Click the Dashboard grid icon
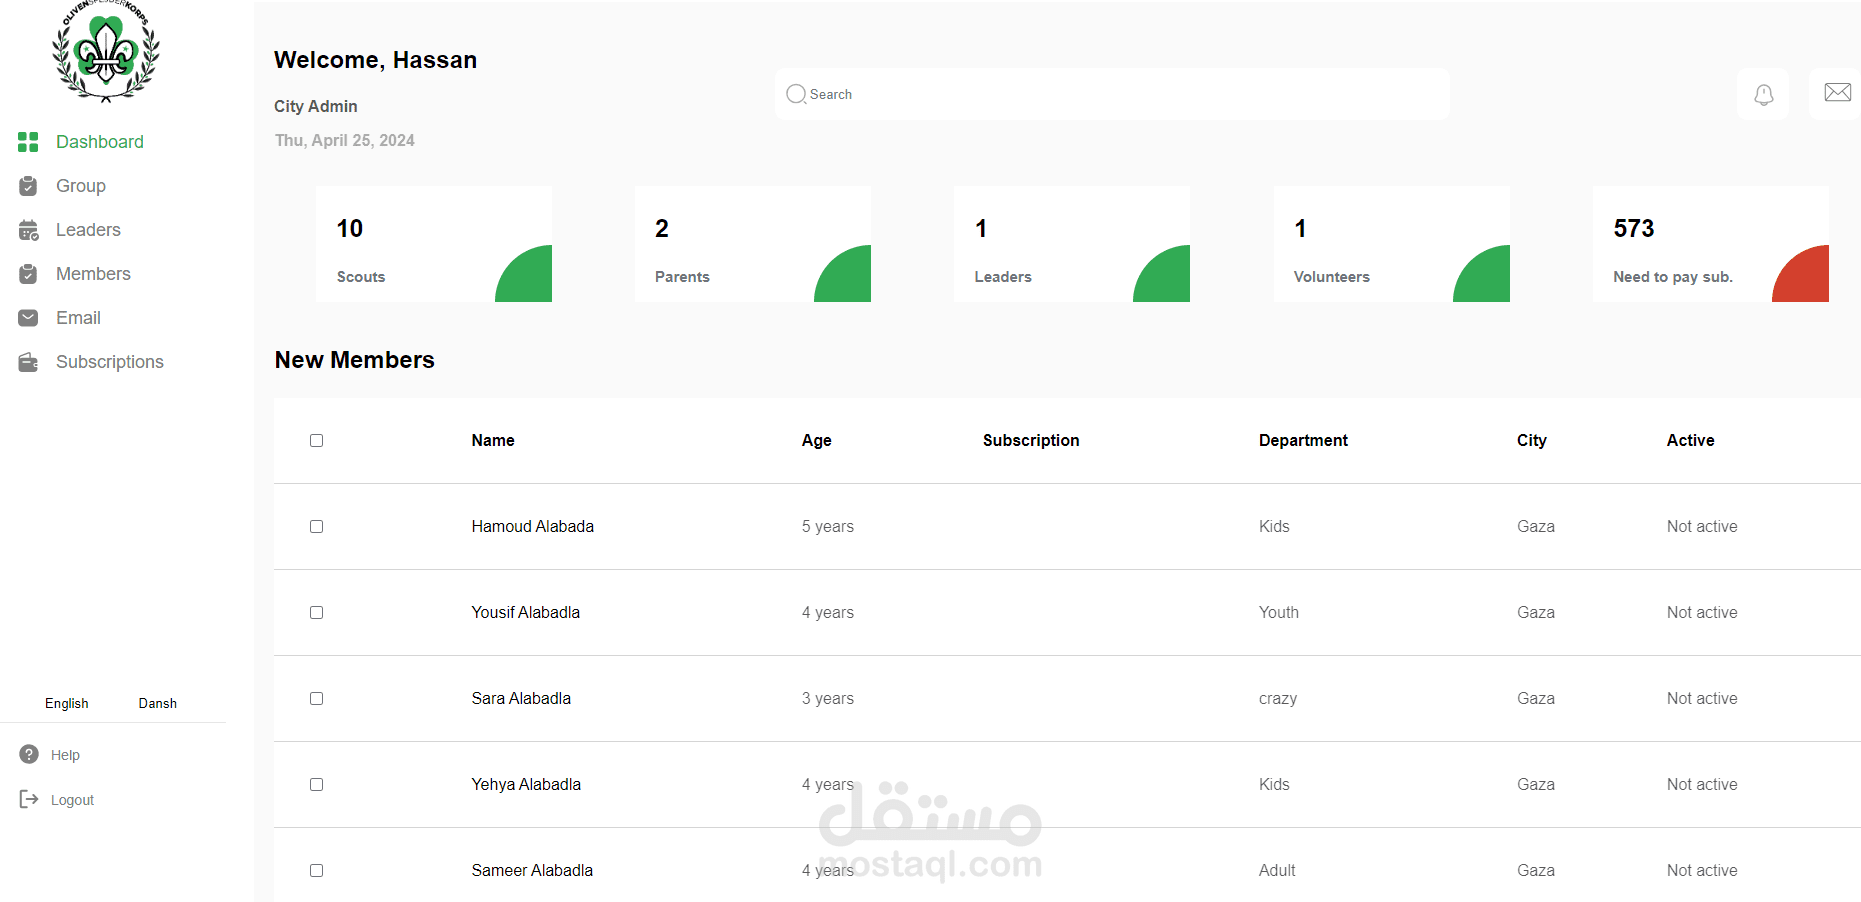 pos(28,142)
